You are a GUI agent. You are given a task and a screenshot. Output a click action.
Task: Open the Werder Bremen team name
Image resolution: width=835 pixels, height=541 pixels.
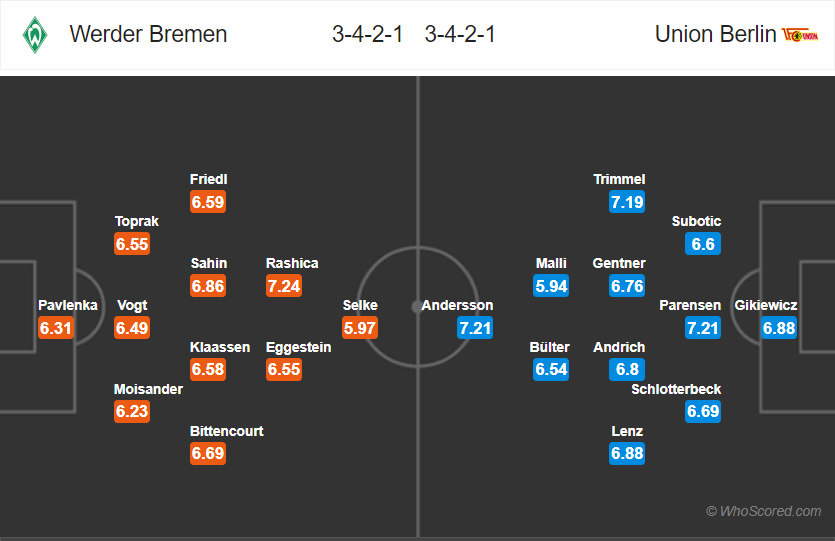click(148, 34)
